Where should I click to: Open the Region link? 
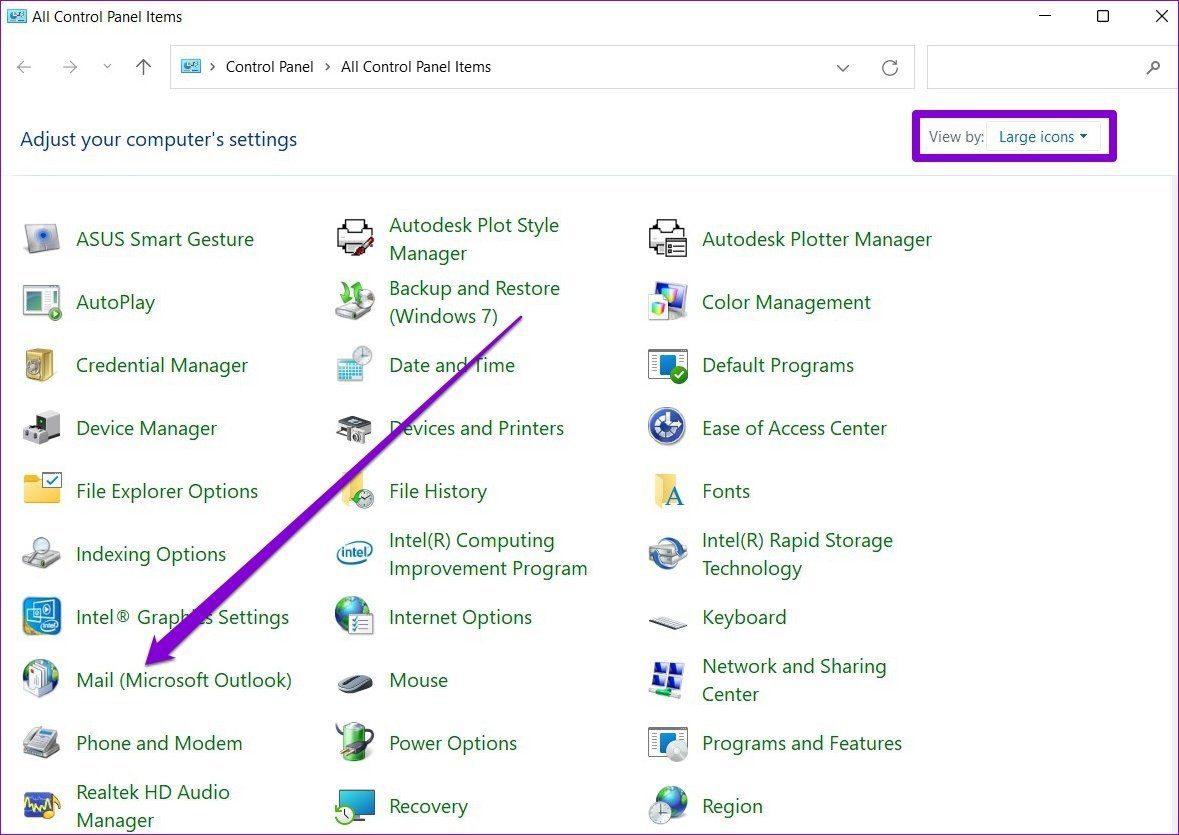(732, 806)
